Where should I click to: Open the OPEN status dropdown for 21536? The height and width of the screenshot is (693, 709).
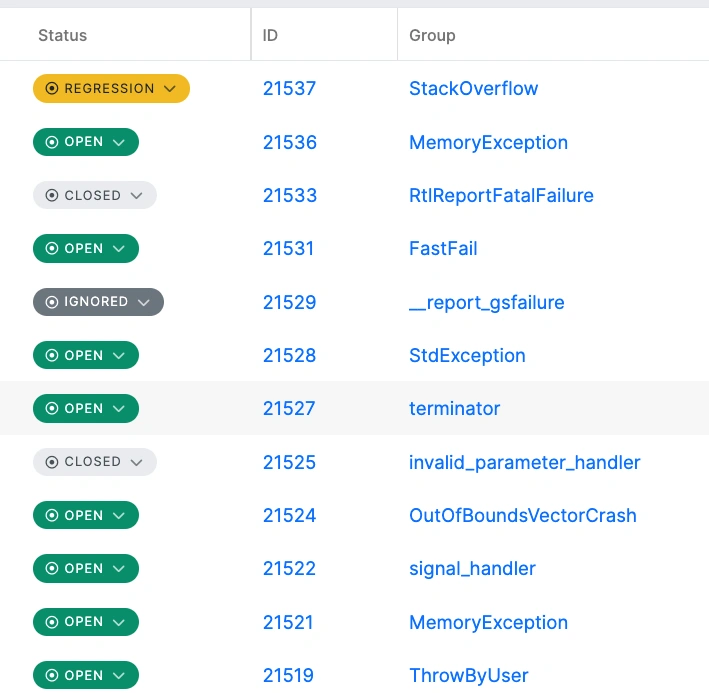tap(86, 142)
